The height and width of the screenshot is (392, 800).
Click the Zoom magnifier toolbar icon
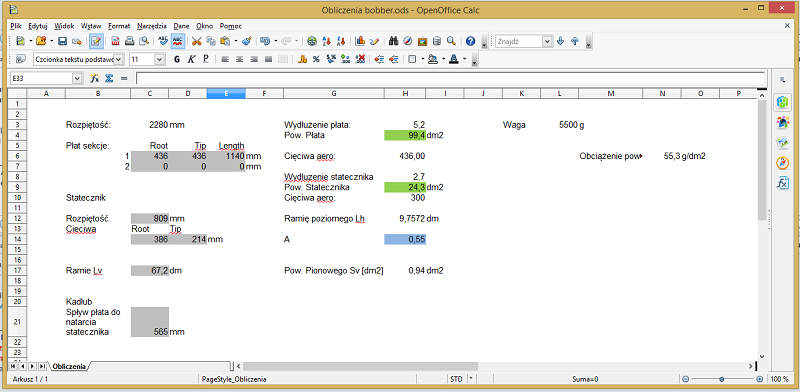(x=451, y=41)
